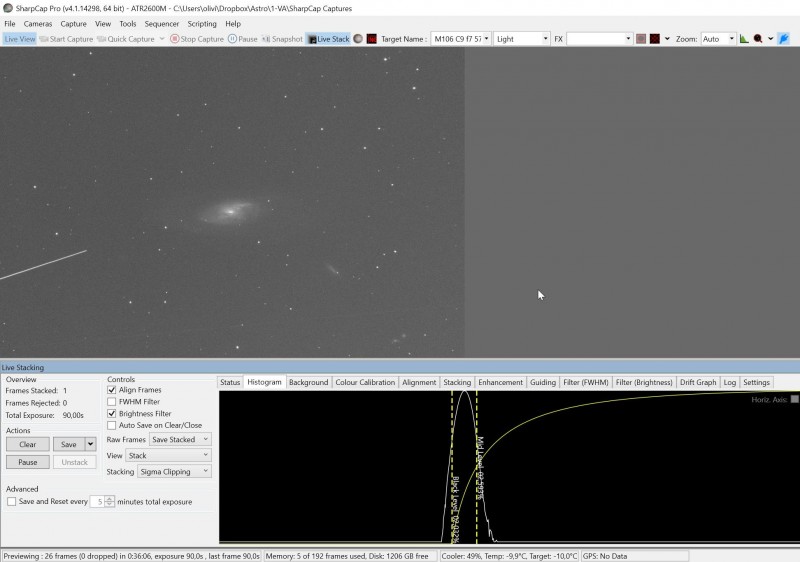
Task: Open the Tools menu
Action: point(128,23)
